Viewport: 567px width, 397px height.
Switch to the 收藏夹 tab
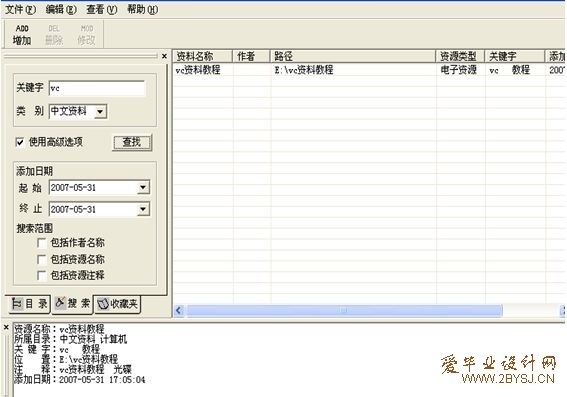click(x=117, y=304)
